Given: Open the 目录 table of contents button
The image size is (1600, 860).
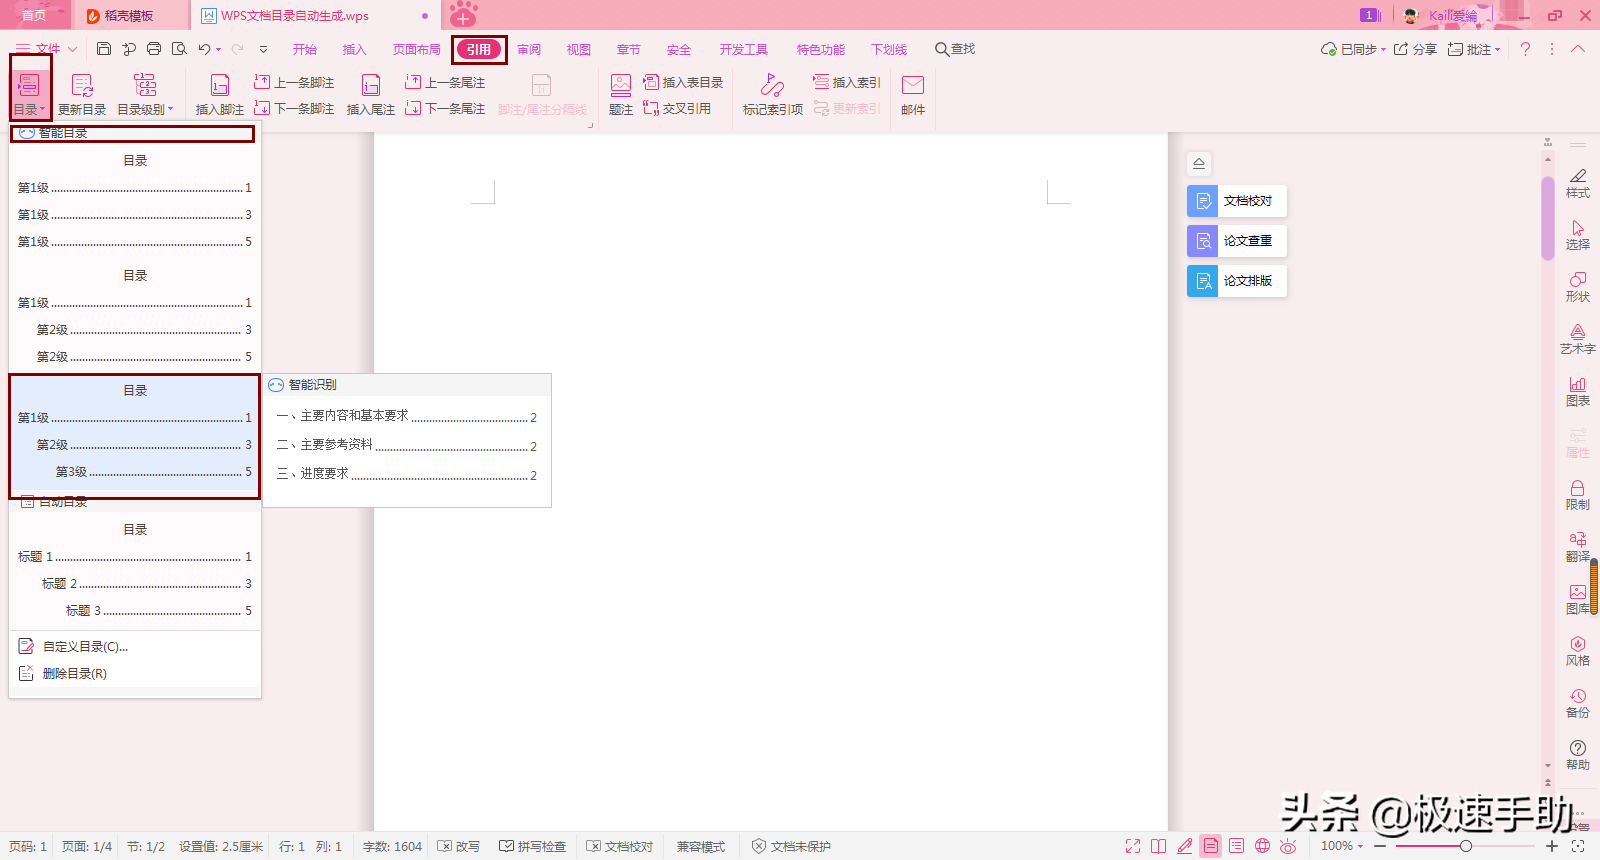Looking at the screenshot, I should click(29, 94).
